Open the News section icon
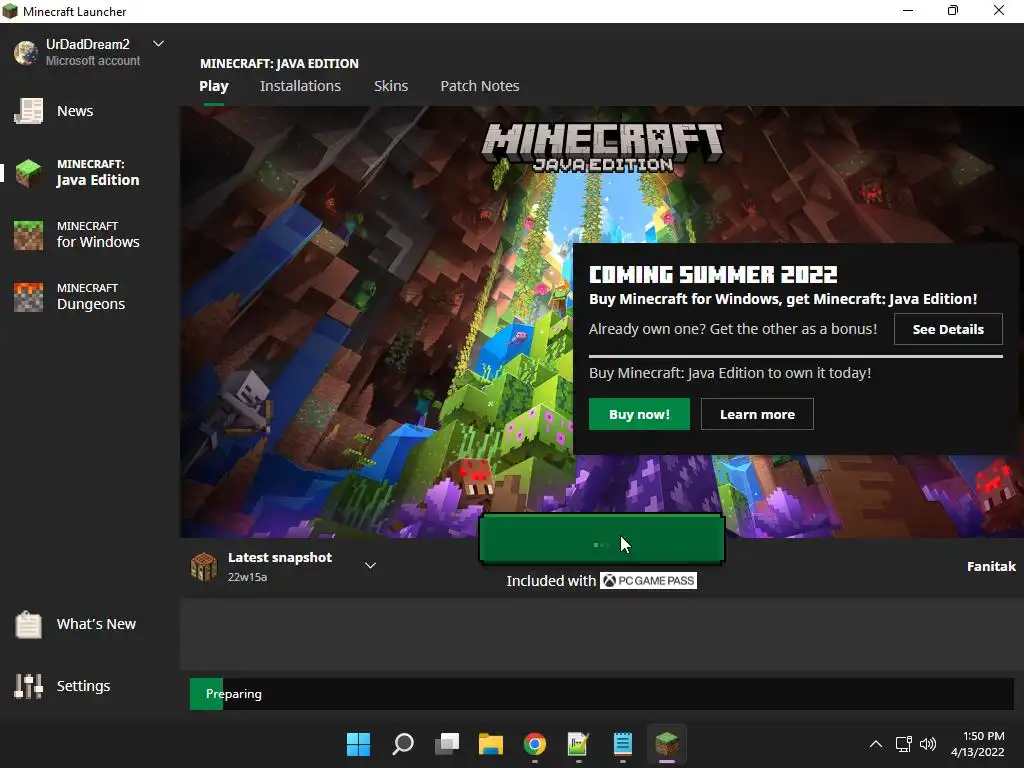The height and width of the screenshot is (768, 1024). (29, 111)
